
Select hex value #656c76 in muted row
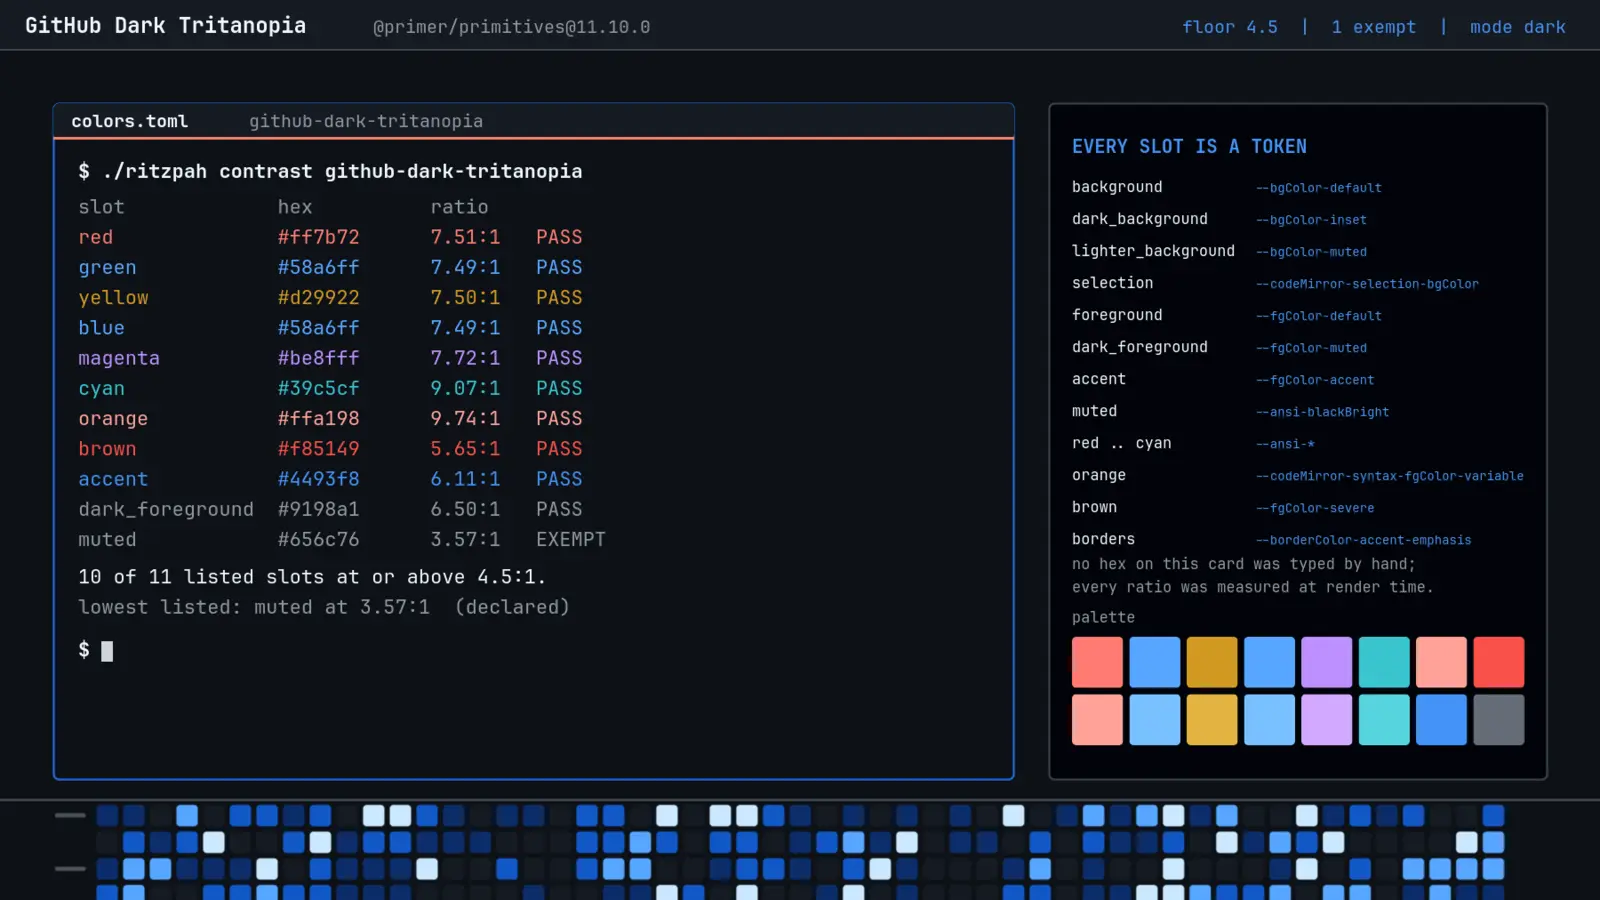point(318,540)
